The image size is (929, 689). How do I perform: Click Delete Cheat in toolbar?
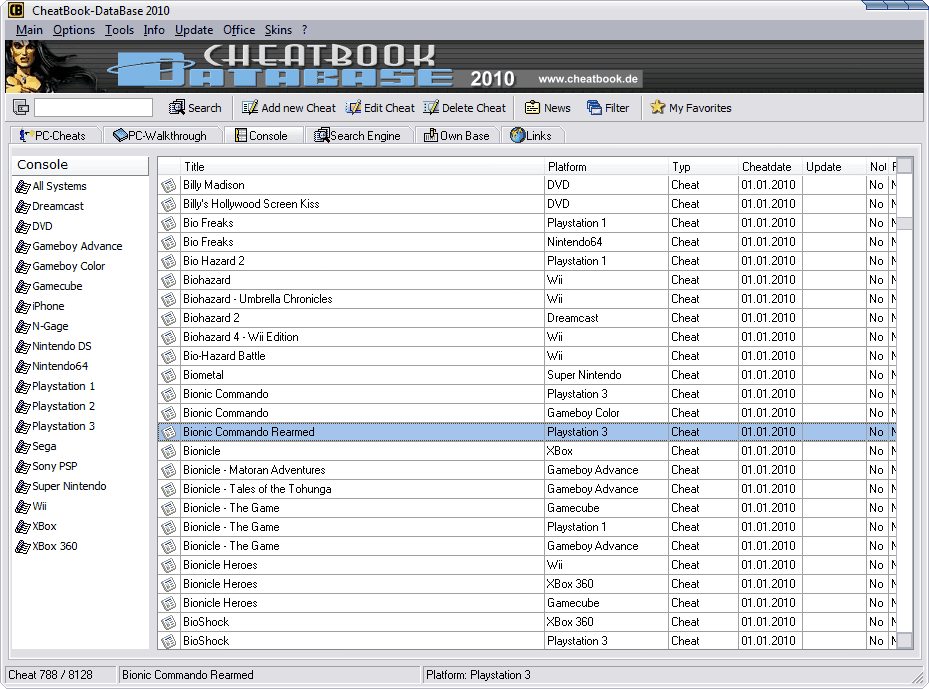click(x=464, y=108)
